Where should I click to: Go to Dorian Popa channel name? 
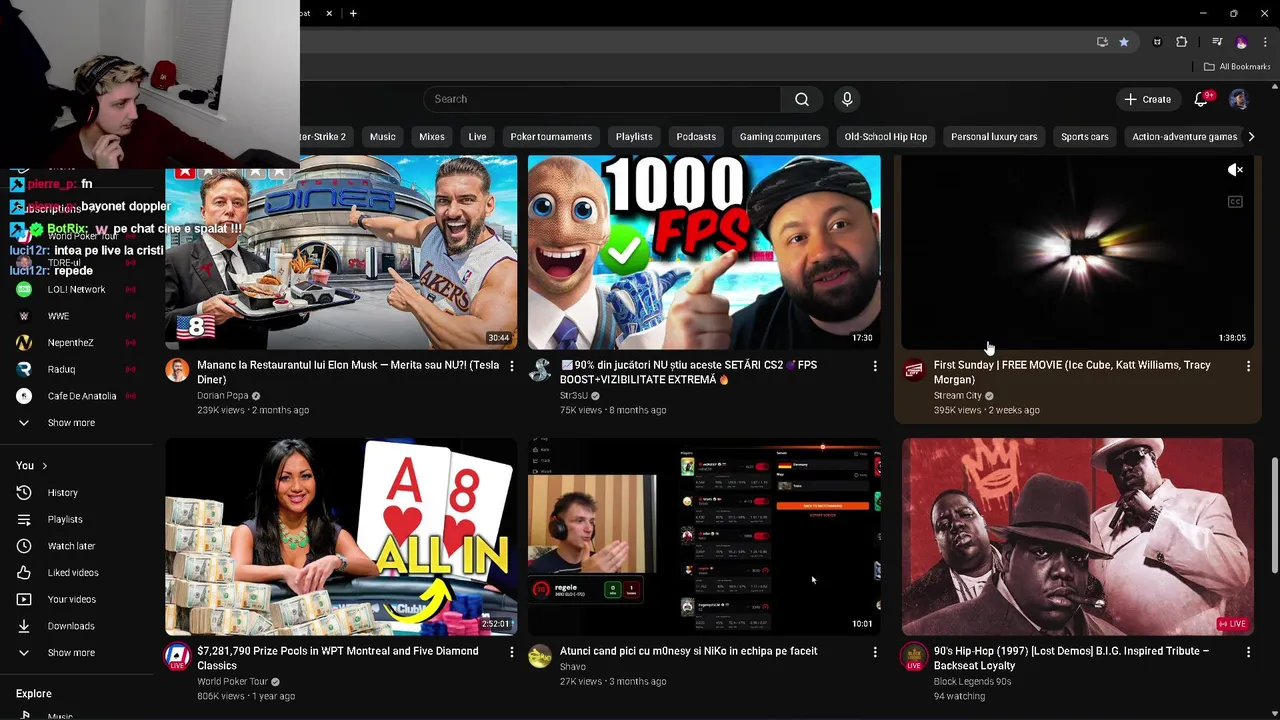pos(223,396)
